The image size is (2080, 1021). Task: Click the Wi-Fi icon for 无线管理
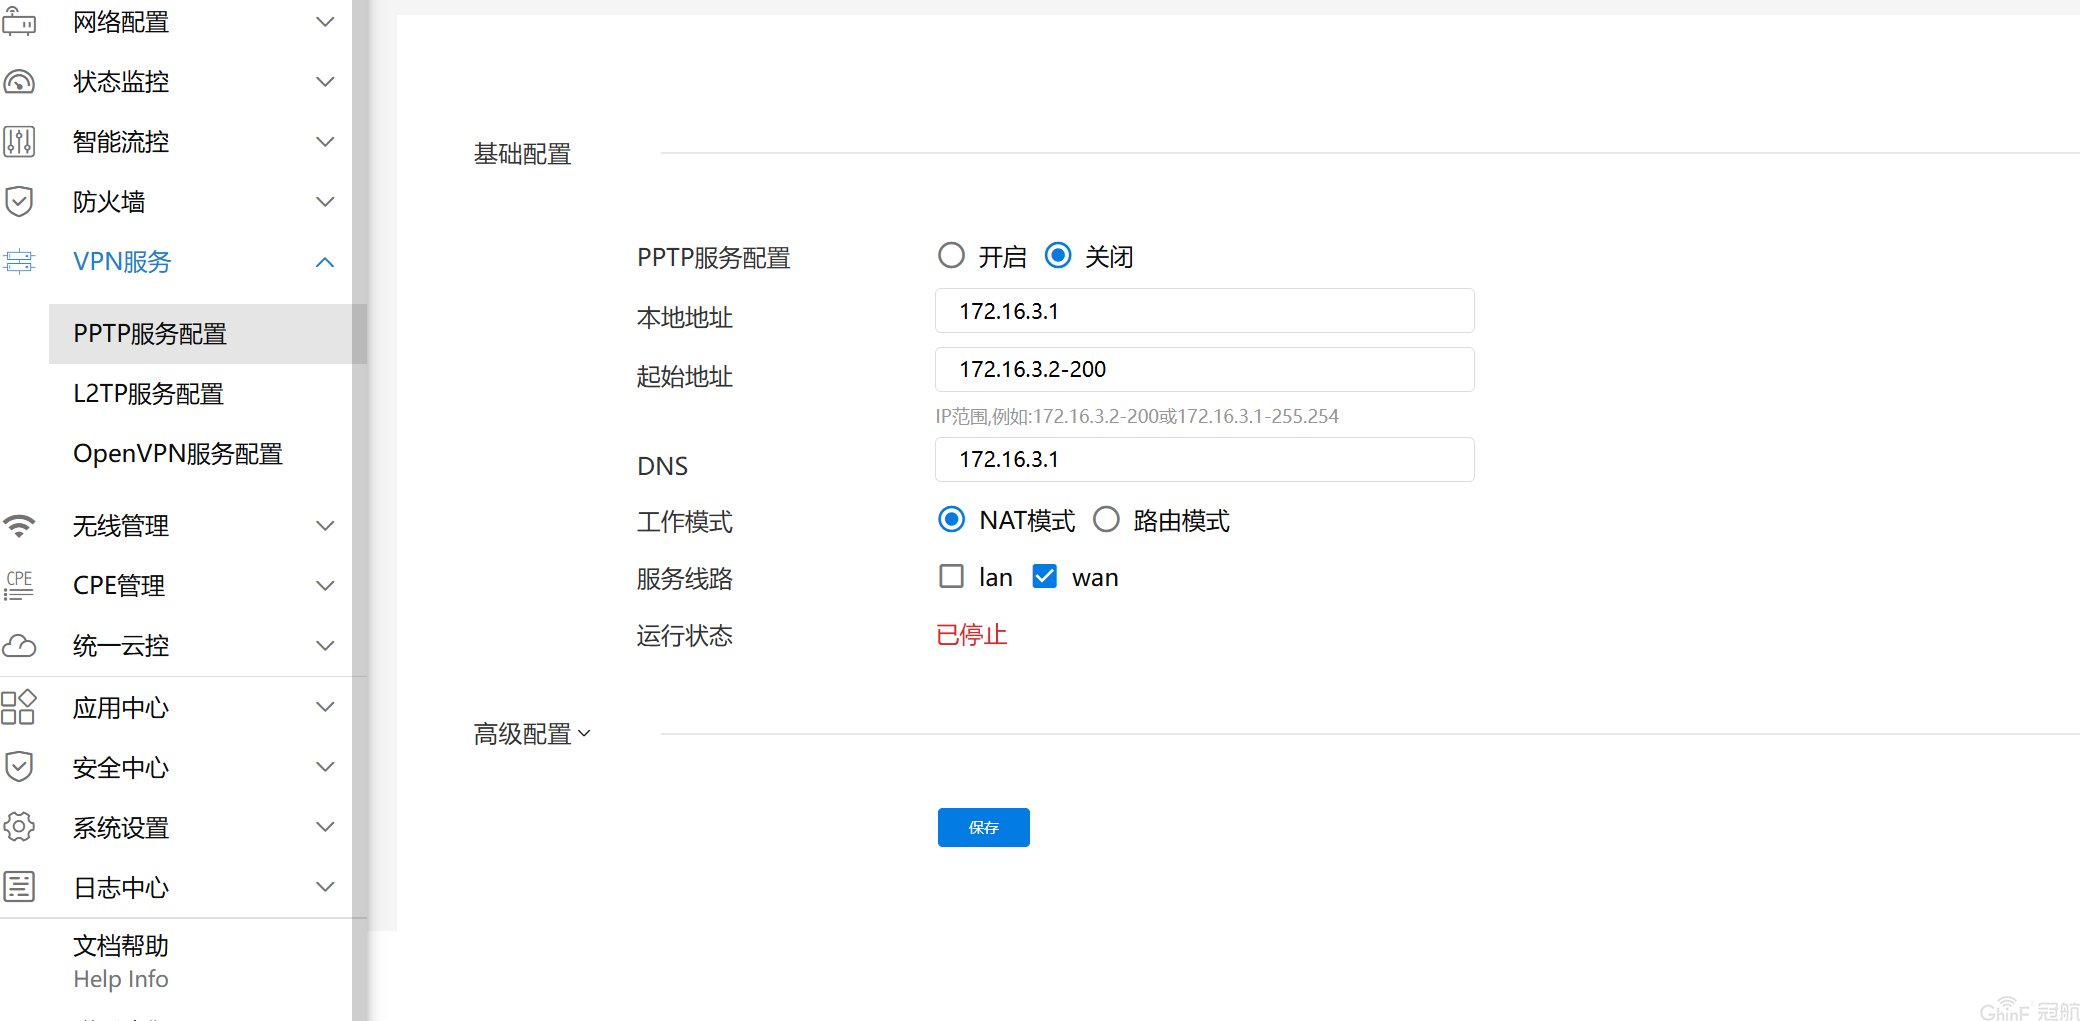(19, 525)
